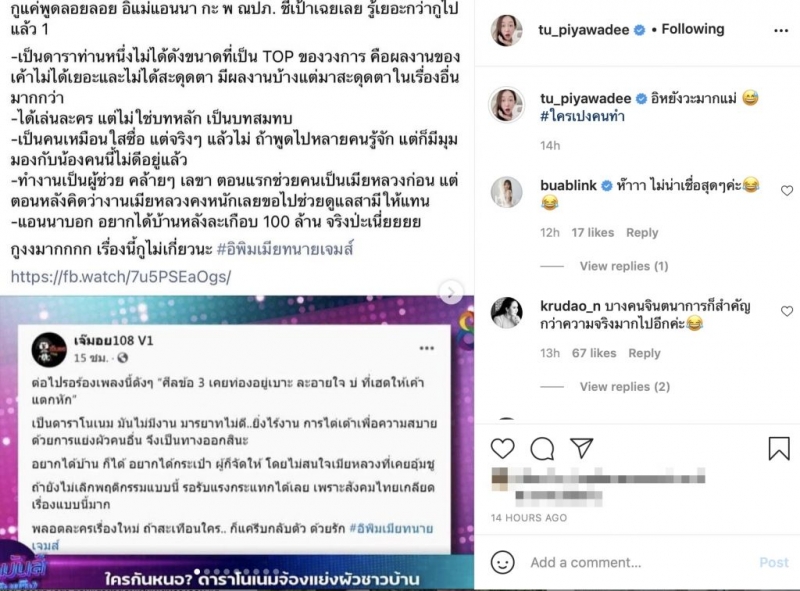Viewport: 800px width, 591px height.
Task: Expand View replies (1) under buablink
Action: (623, 266)
